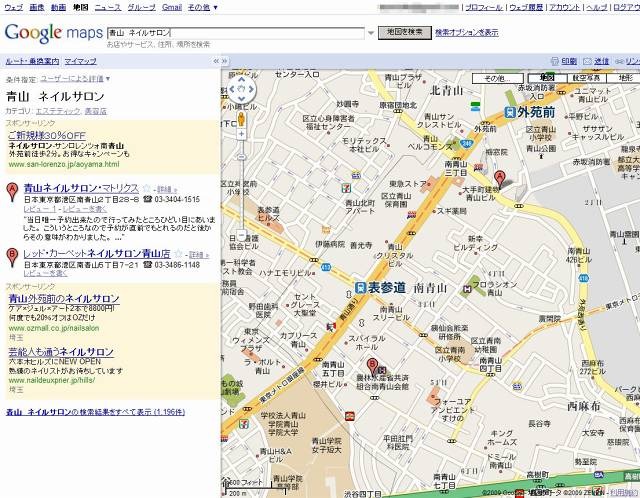Open 動画 in the top navigation
The height and width of the screenshot is (498, 640).
click(58, 7)
